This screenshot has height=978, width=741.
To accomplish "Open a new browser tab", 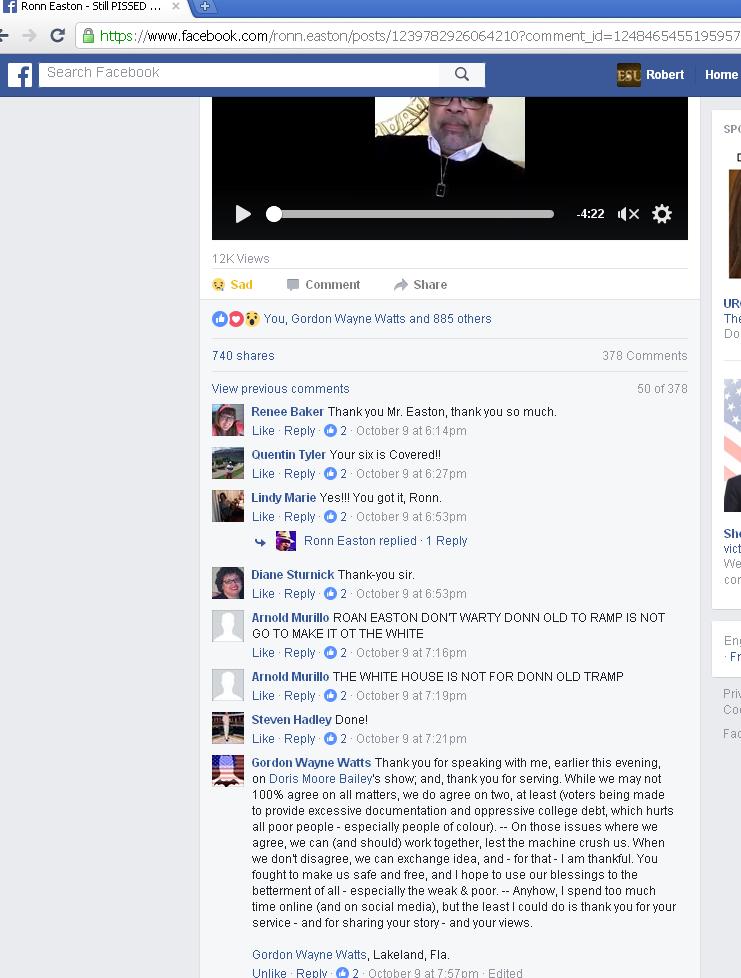I will (x=204, y=7).
